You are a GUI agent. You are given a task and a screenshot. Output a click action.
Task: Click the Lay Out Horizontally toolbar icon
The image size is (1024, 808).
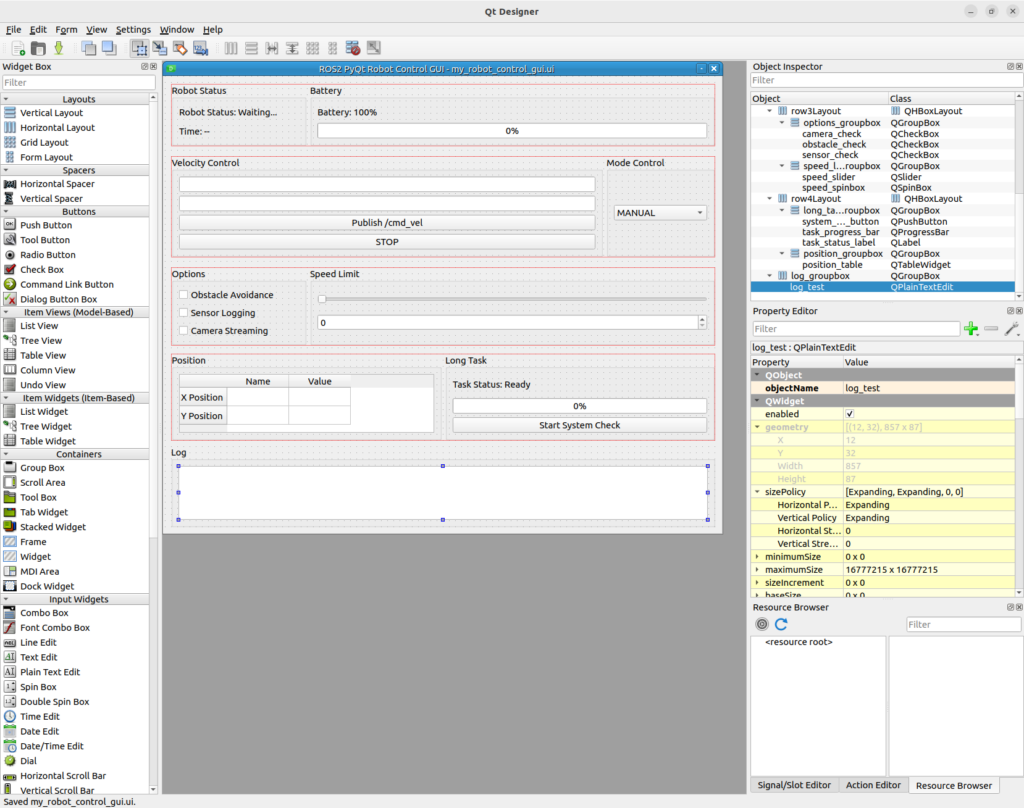(x=231, y=48)
